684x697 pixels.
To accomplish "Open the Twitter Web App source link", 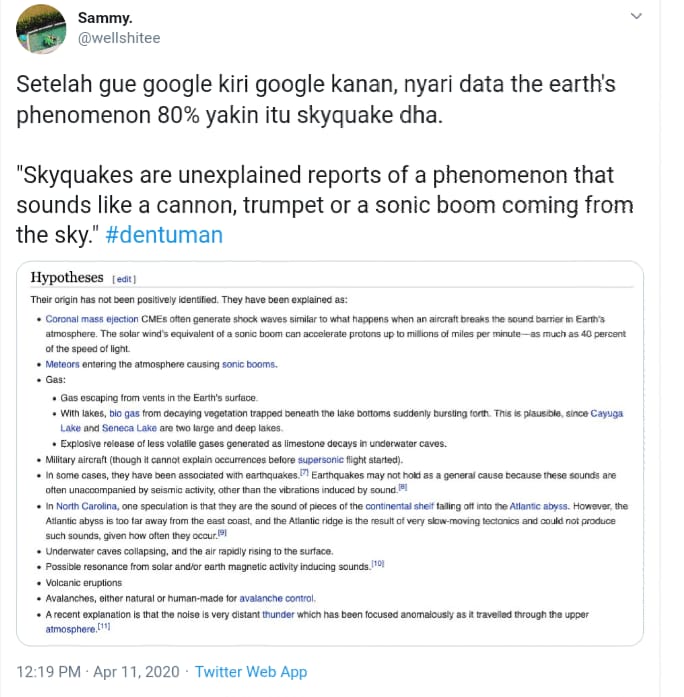I will click(x=251, y=671).
